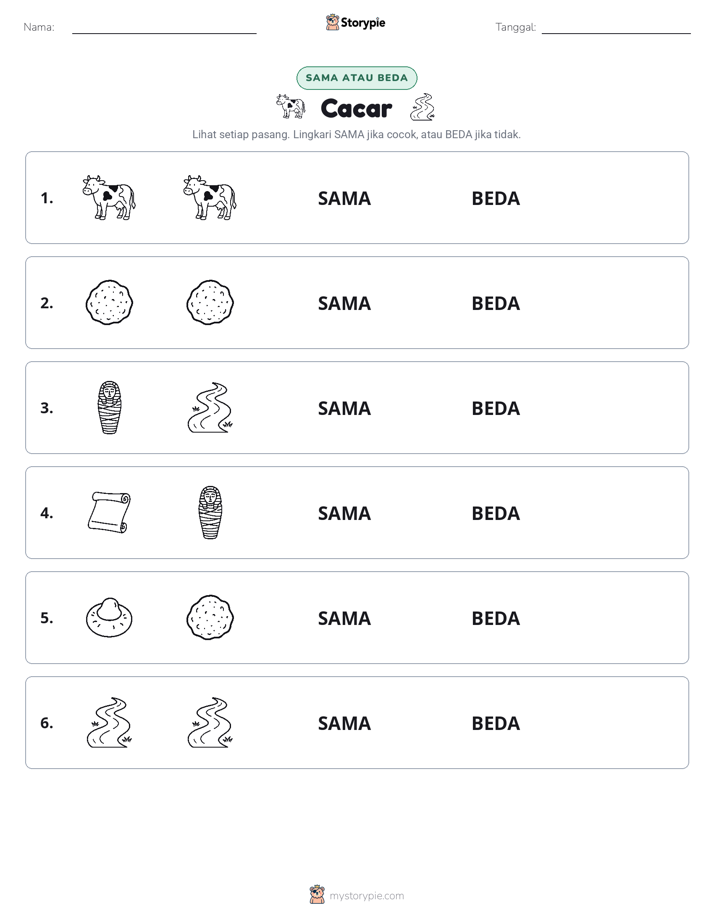Click the mummy picture in row 3

click(109, 407)
